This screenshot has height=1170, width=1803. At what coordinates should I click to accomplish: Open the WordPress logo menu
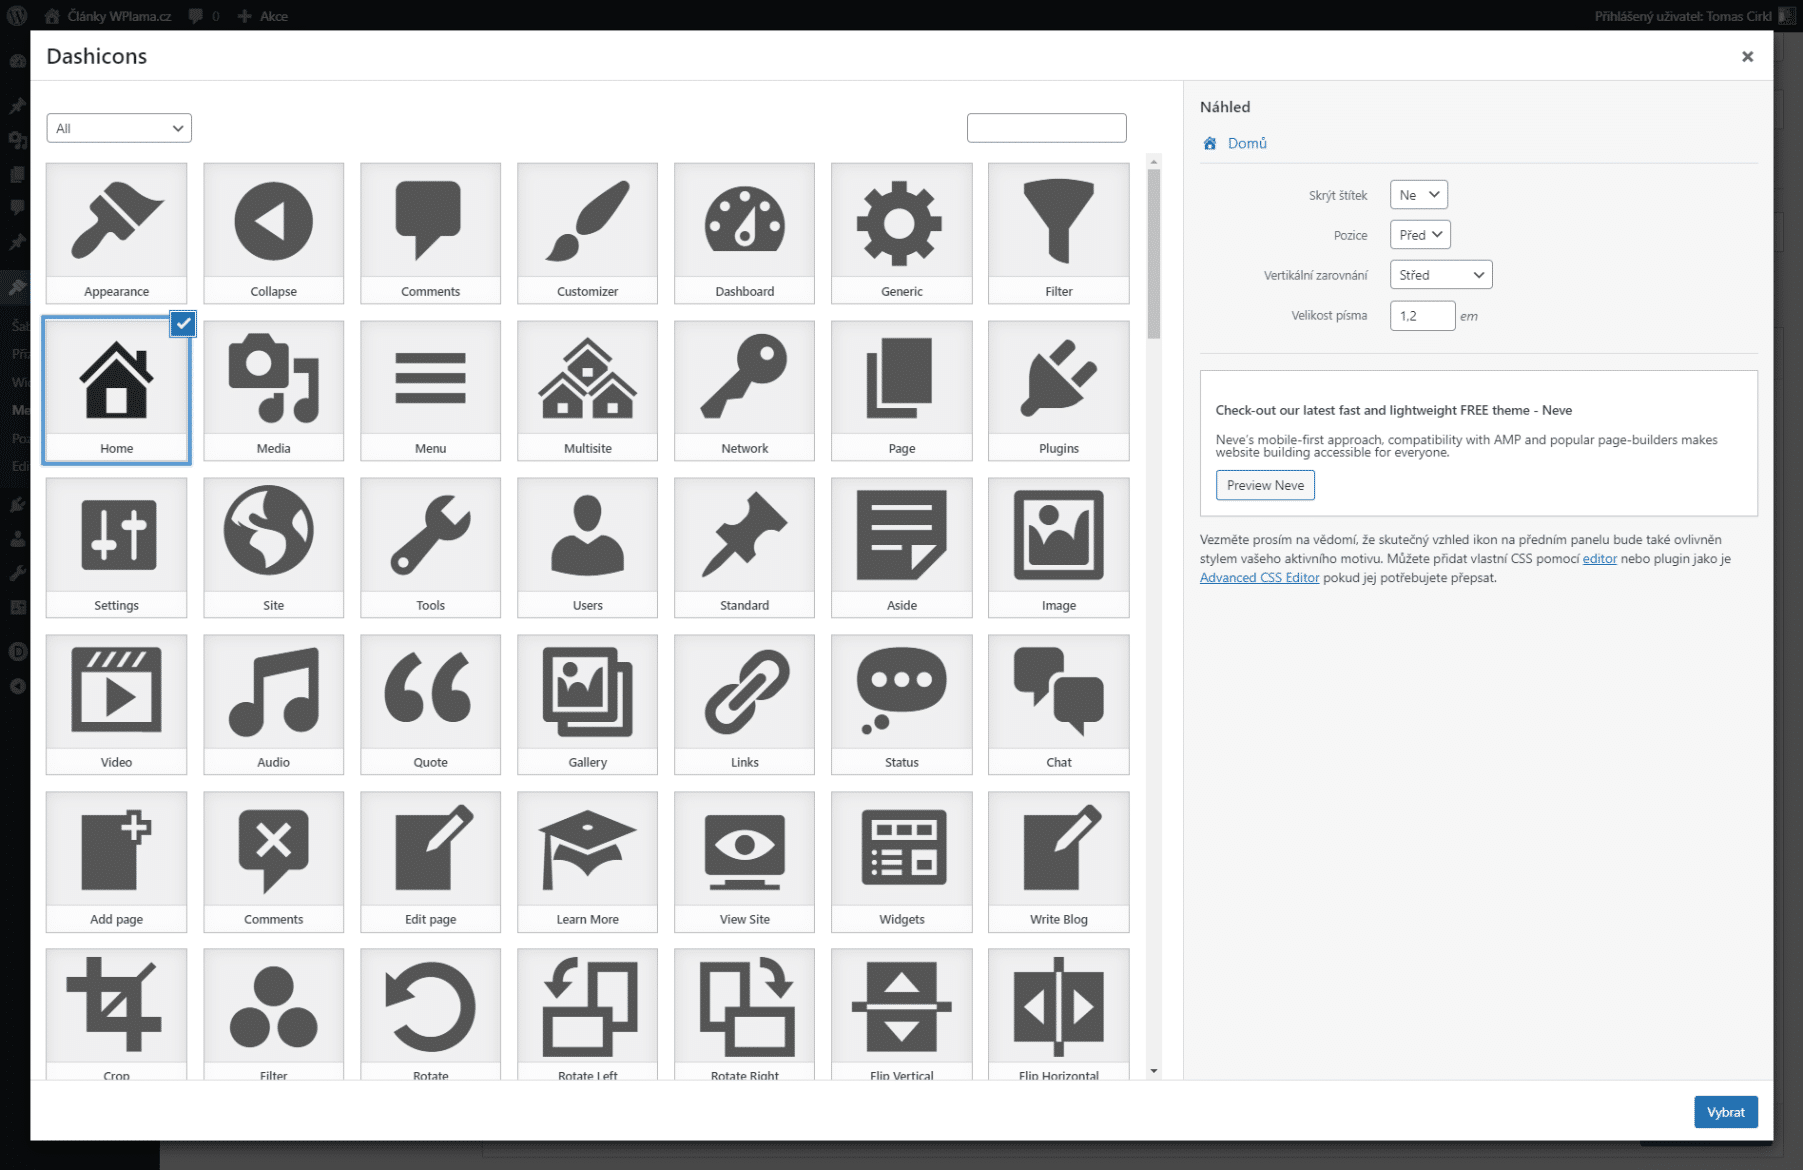tap(17, 16)
